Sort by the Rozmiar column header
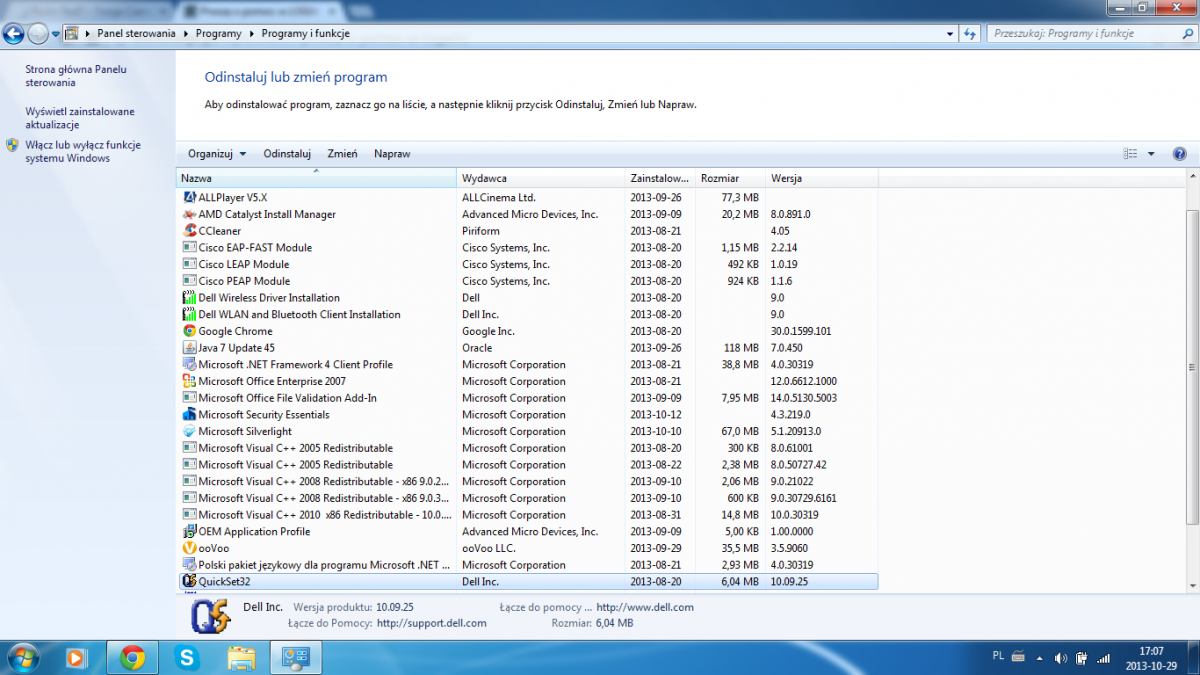1200x675 pixels. [x=731, y=178]
